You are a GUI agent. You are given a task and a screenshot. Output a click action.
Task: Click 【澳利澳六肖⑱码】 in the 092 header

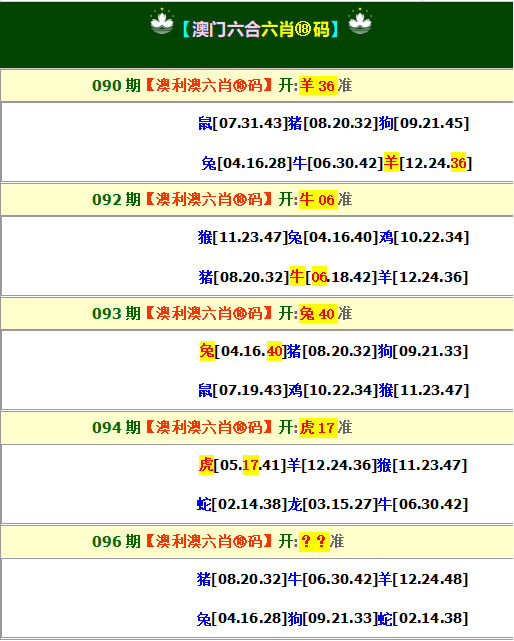(x=209, y=199)
